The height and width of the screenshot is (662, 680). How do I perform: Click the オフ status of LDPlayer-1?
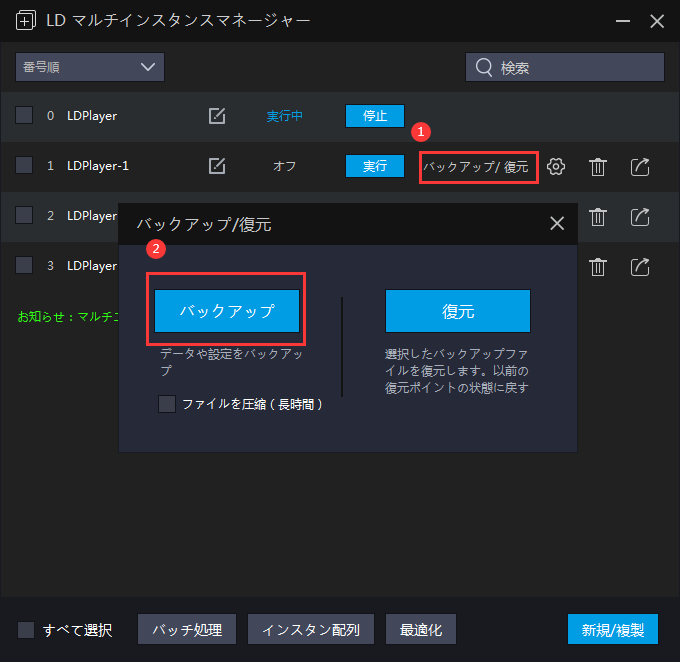click(x=284, y=166)
